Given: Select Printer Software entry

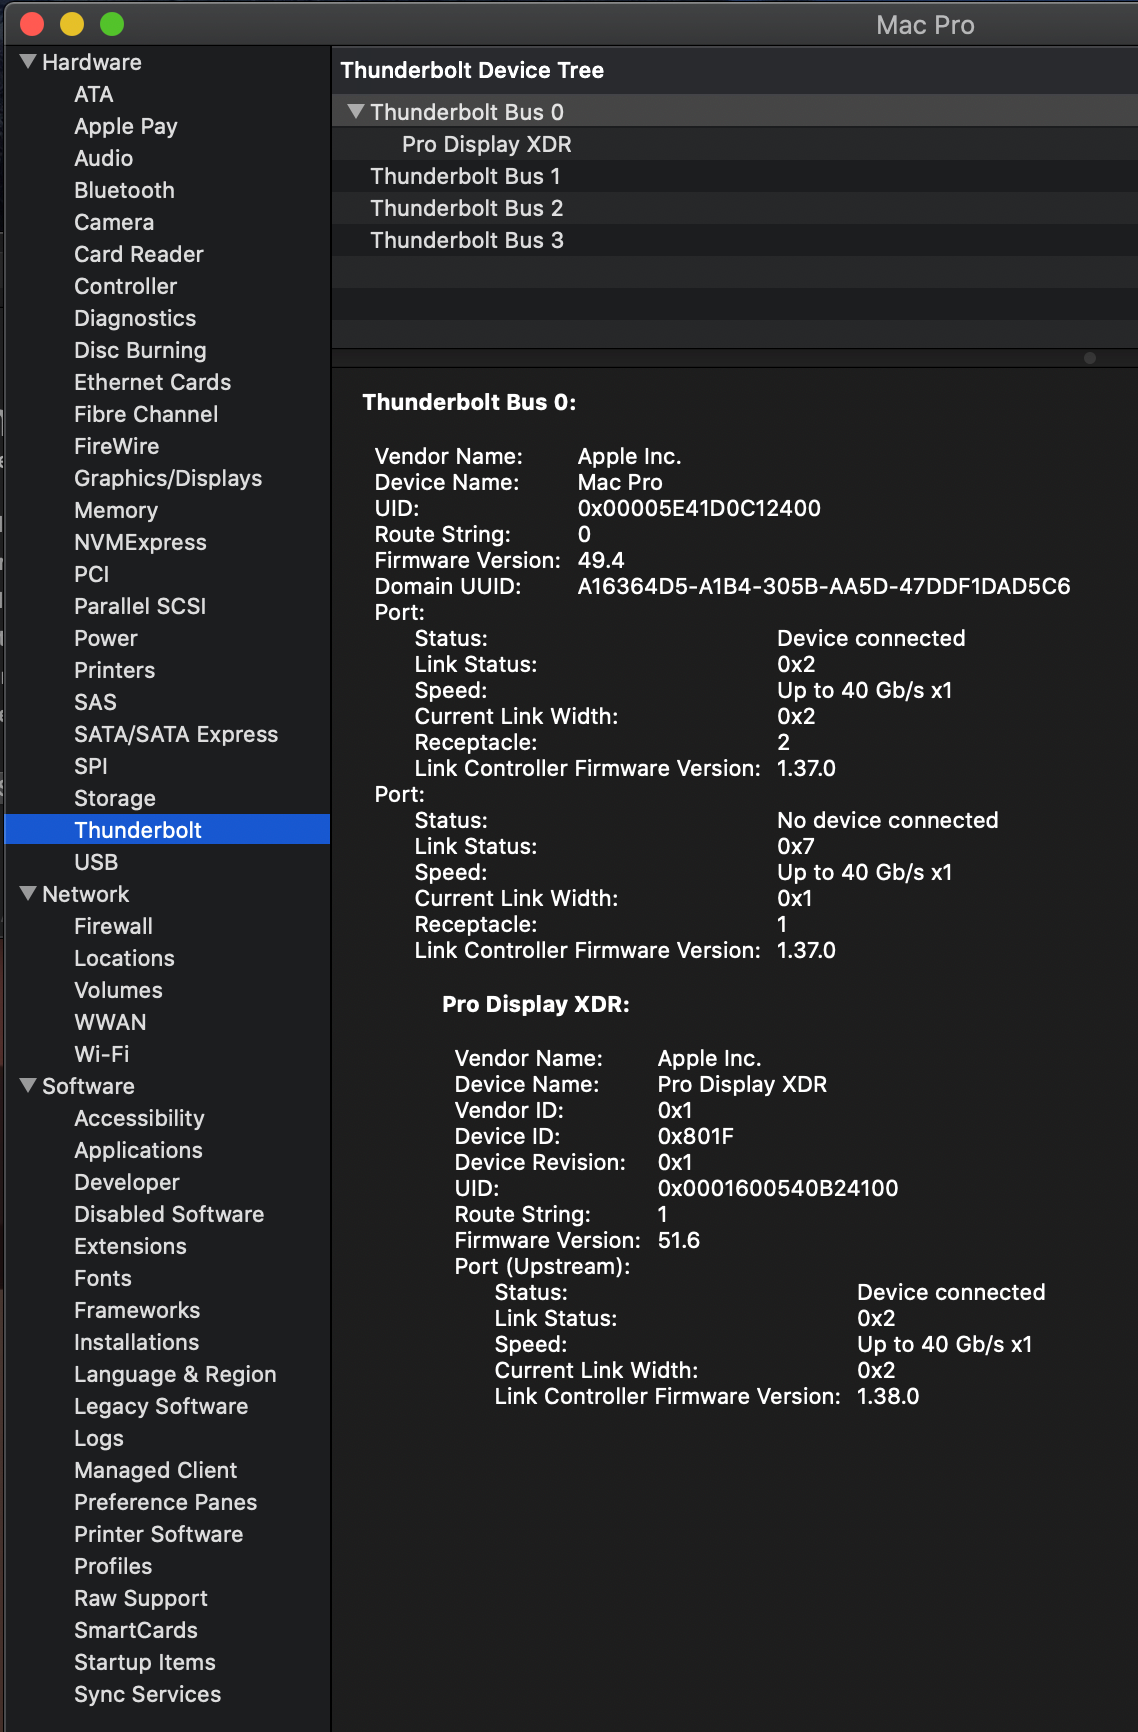Looking at the screenshot, I should pyautogui.click(x=158, y=1534).
